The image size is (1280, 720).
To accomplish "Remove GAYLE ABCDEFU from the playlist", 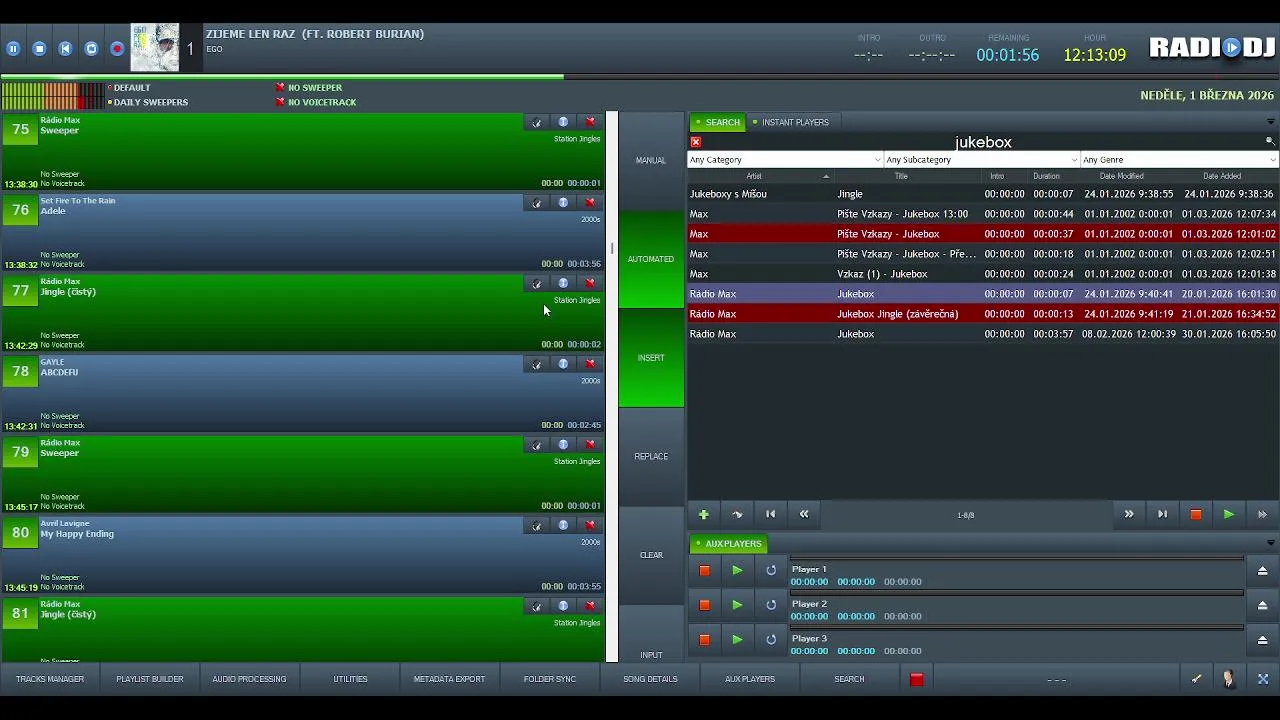I will [590, 364].
